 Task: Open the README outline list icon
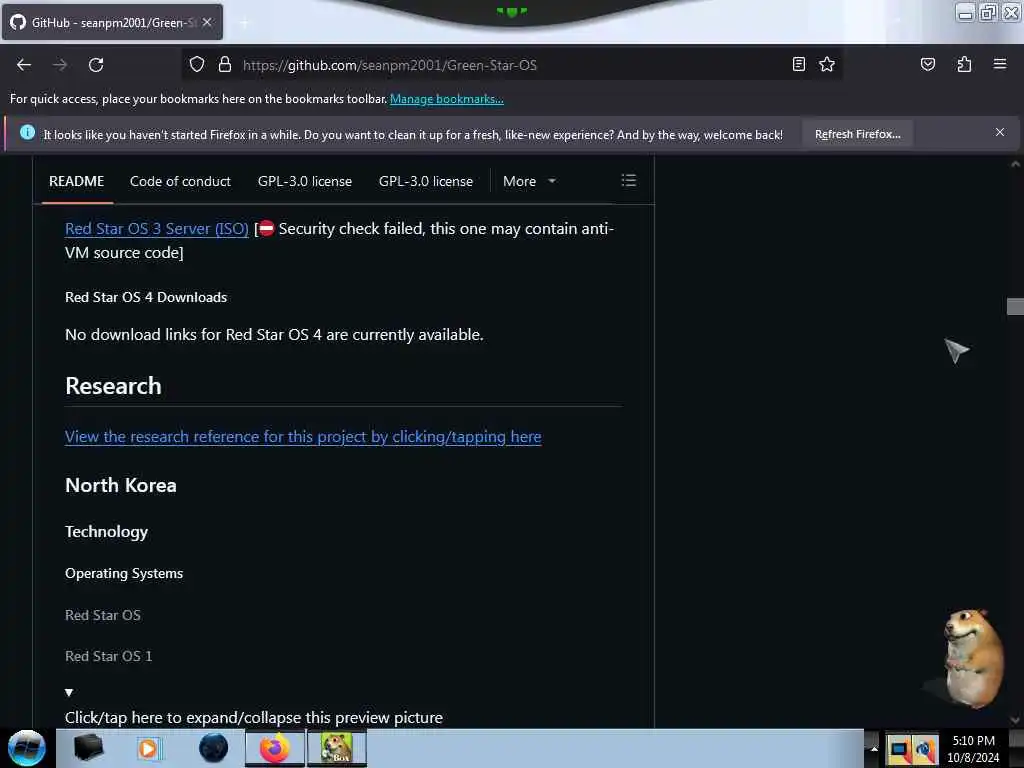point(628,180)
